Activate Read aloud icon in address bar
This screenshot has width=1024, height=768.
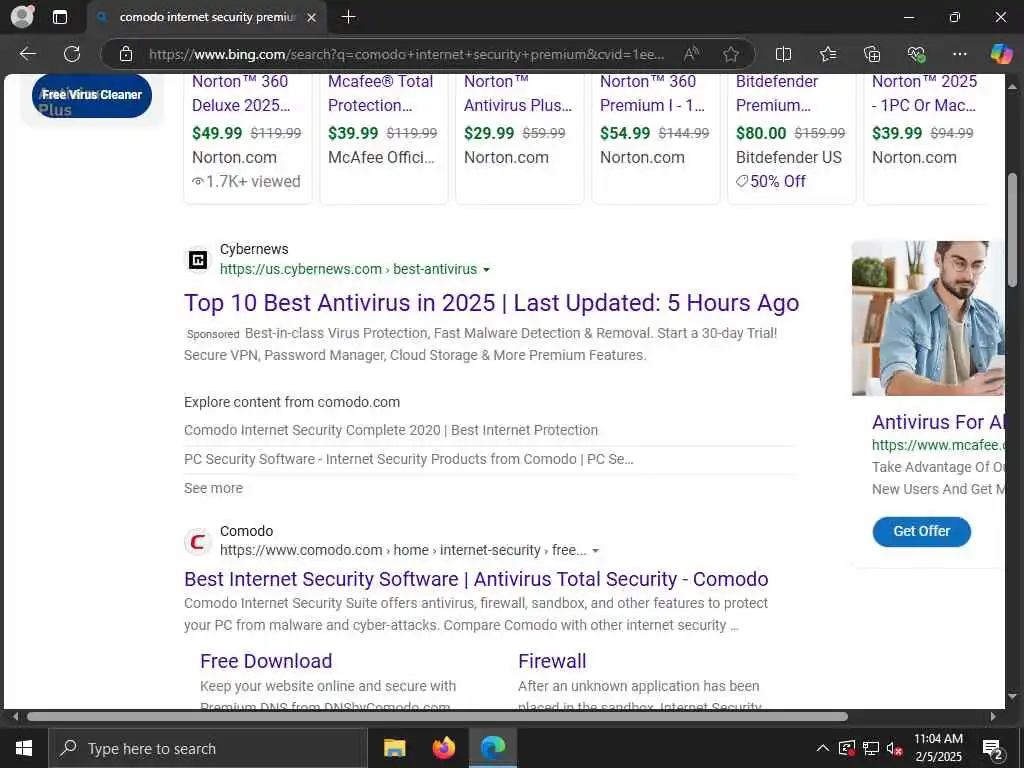click(x=691, y=54)
